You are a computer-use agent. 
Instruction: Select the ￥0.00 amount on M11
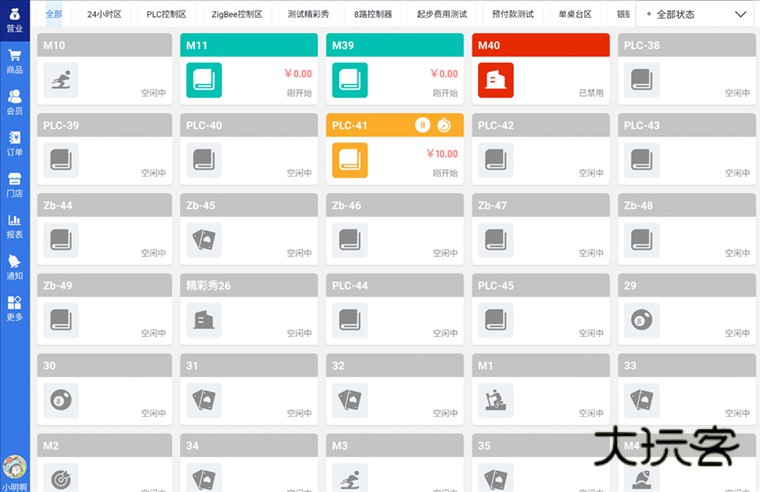(x=298, y=74)
